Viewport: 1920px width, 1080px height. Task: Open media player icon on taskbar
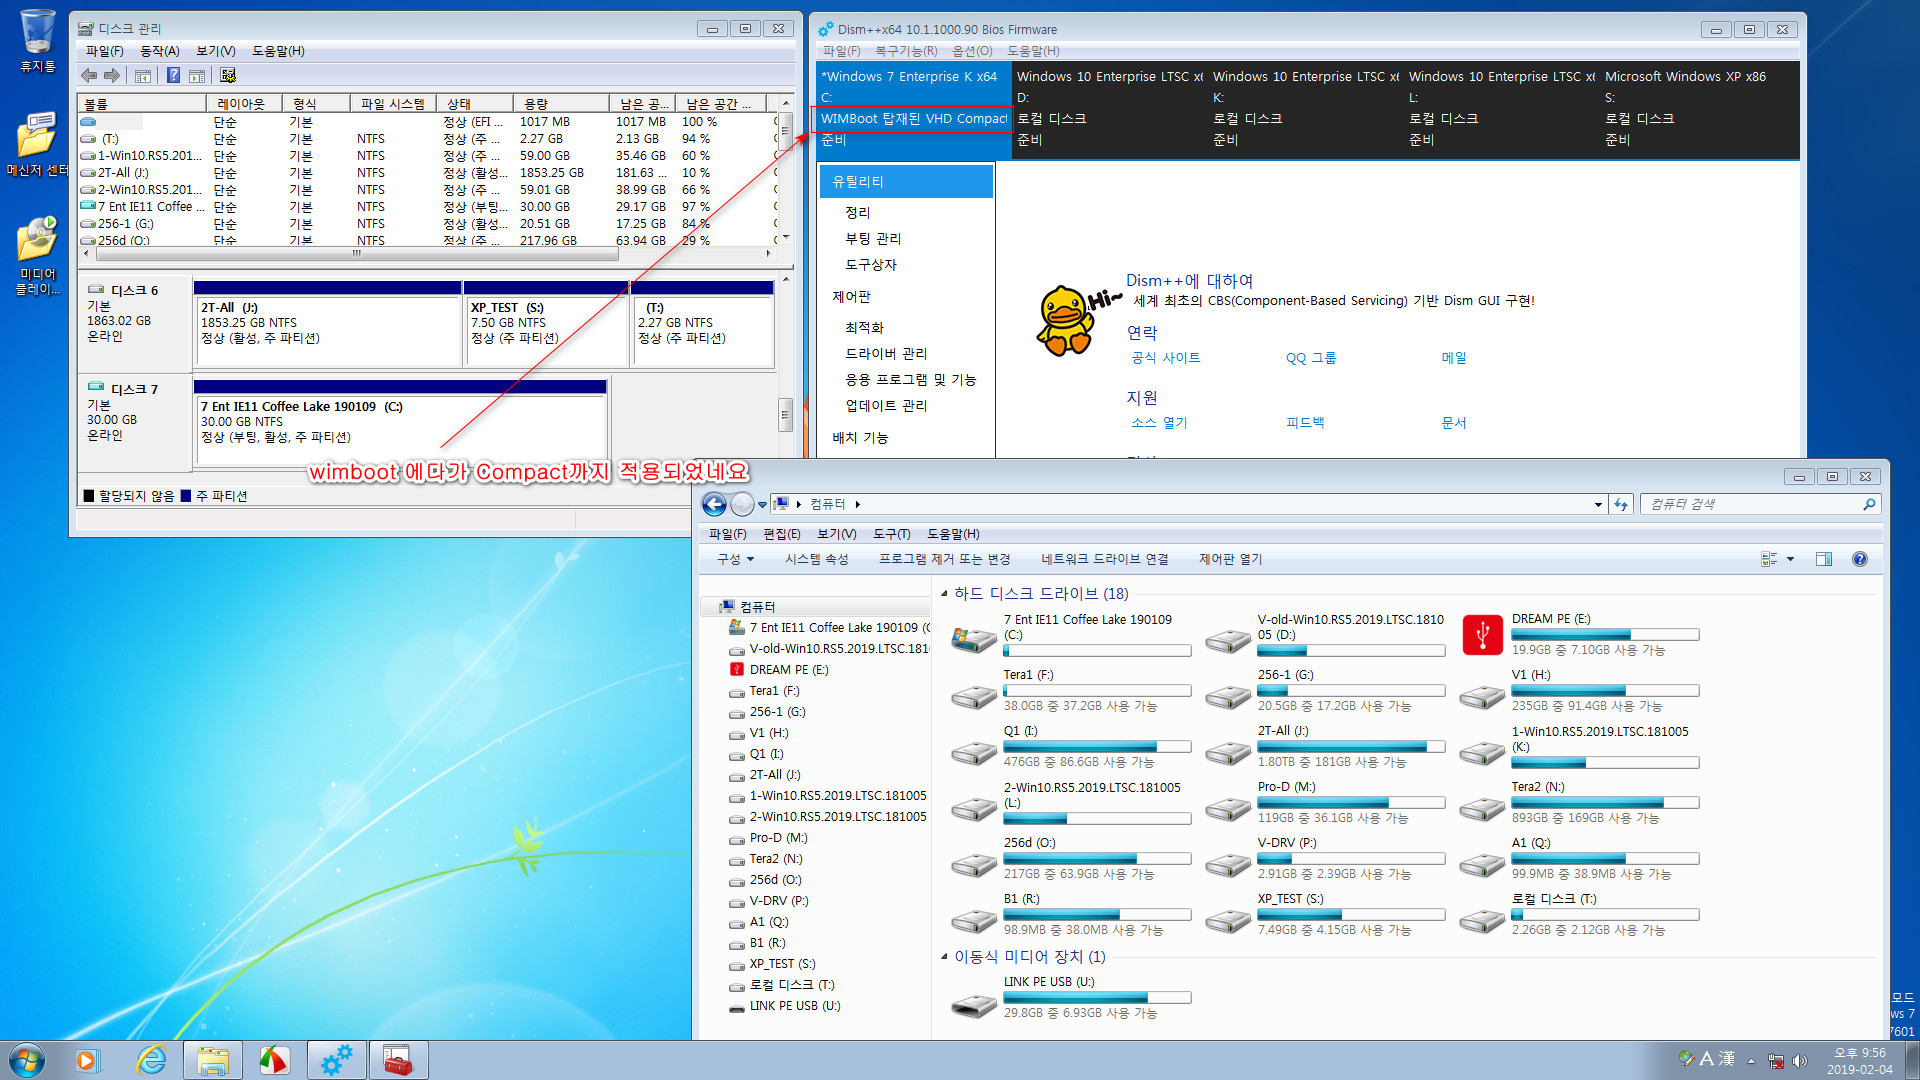[x=89, y=1060]
